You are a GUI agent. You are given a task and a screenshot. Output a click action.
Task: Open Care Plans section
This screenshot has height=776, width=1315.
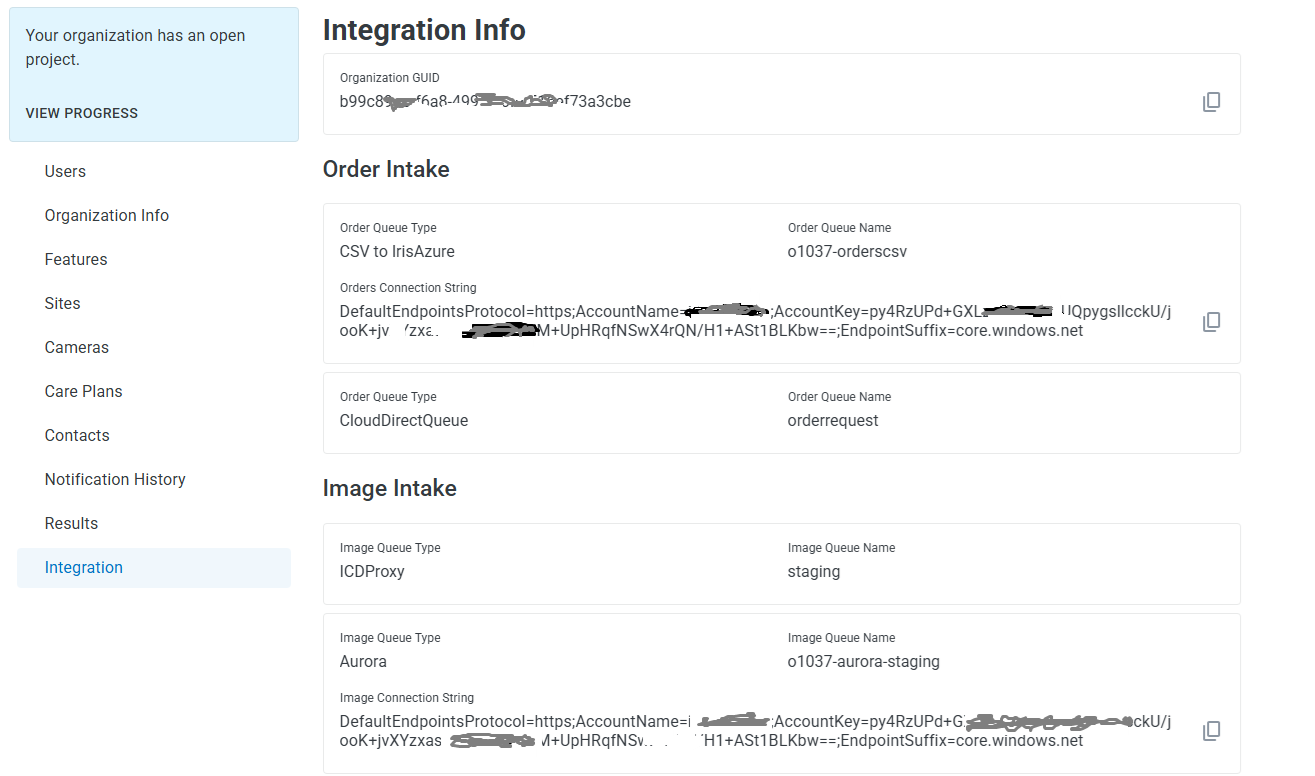tap(84, 391)
